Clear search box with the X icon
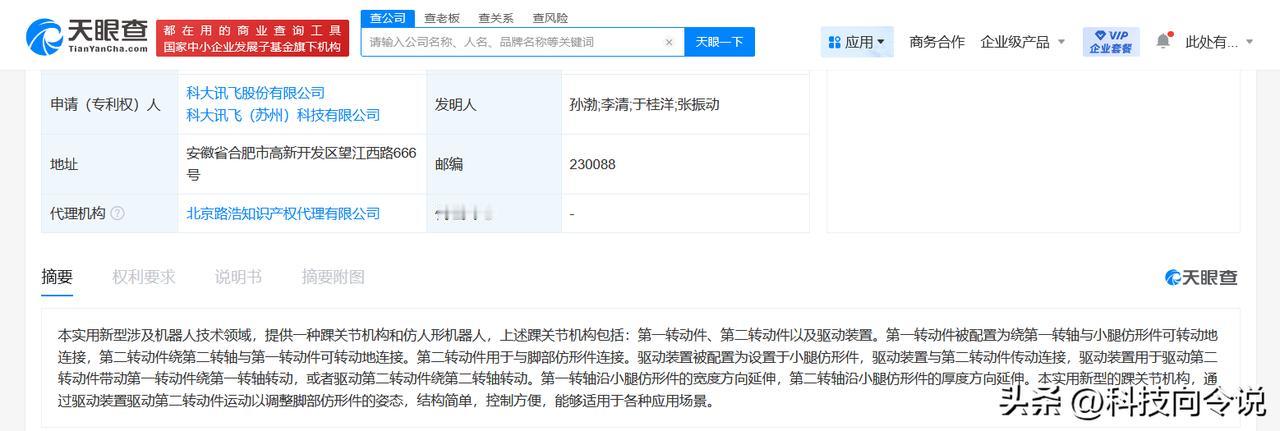1280x431 pixels. pos(669,42)
